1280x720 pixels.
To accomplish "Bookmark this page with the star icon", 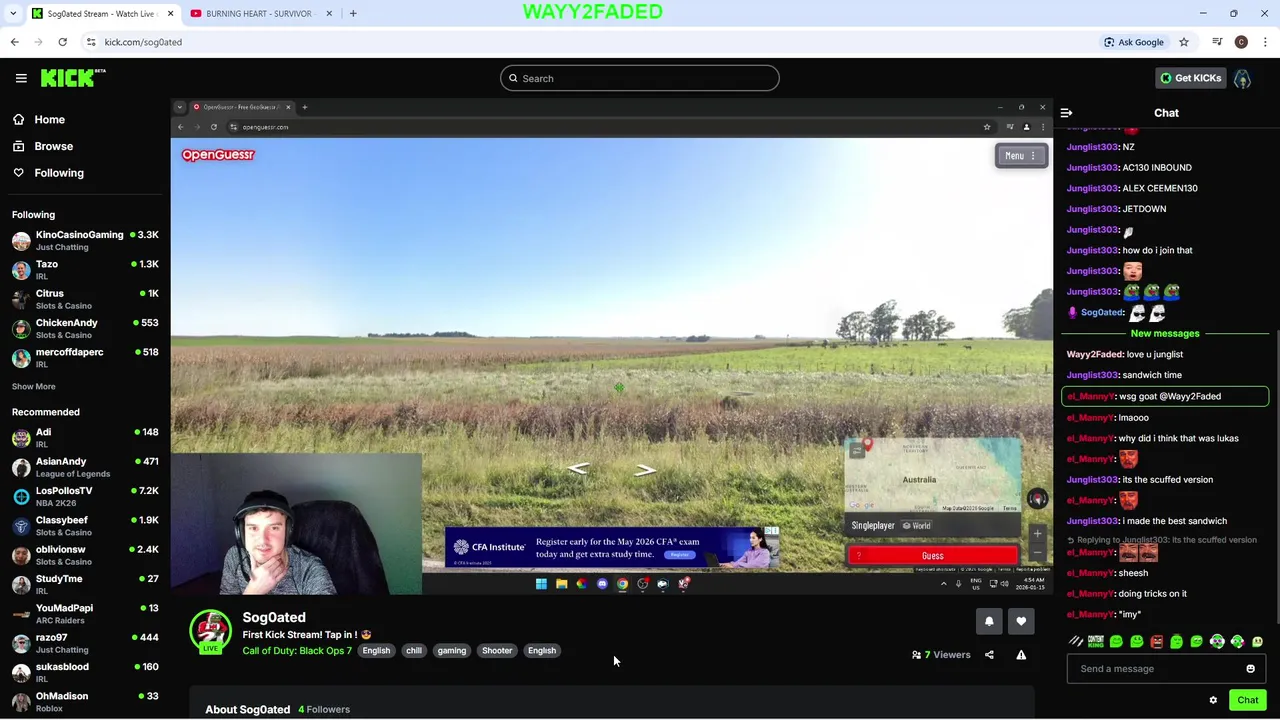I will 1183,42.
